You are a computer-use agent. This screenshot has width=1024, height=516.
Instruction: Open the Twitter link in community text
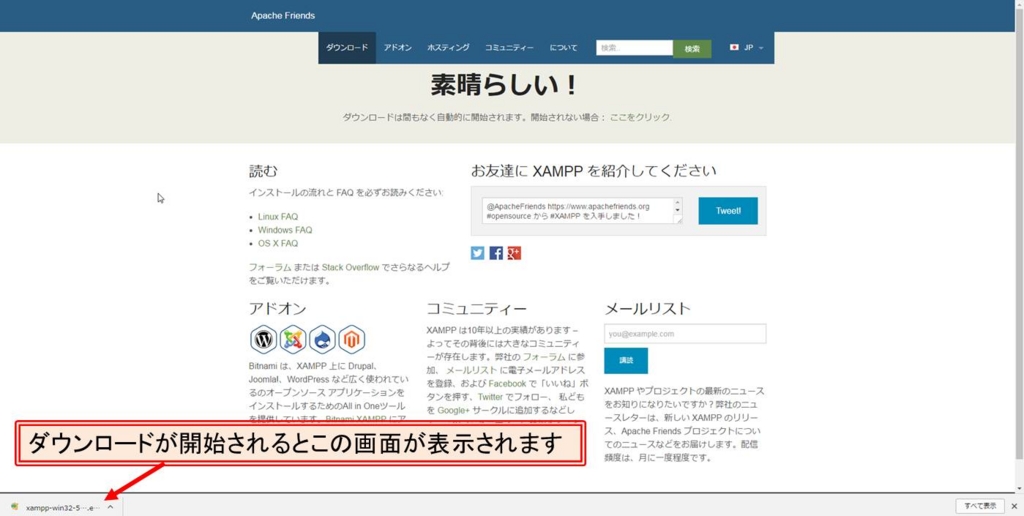[x=490, y=396]
